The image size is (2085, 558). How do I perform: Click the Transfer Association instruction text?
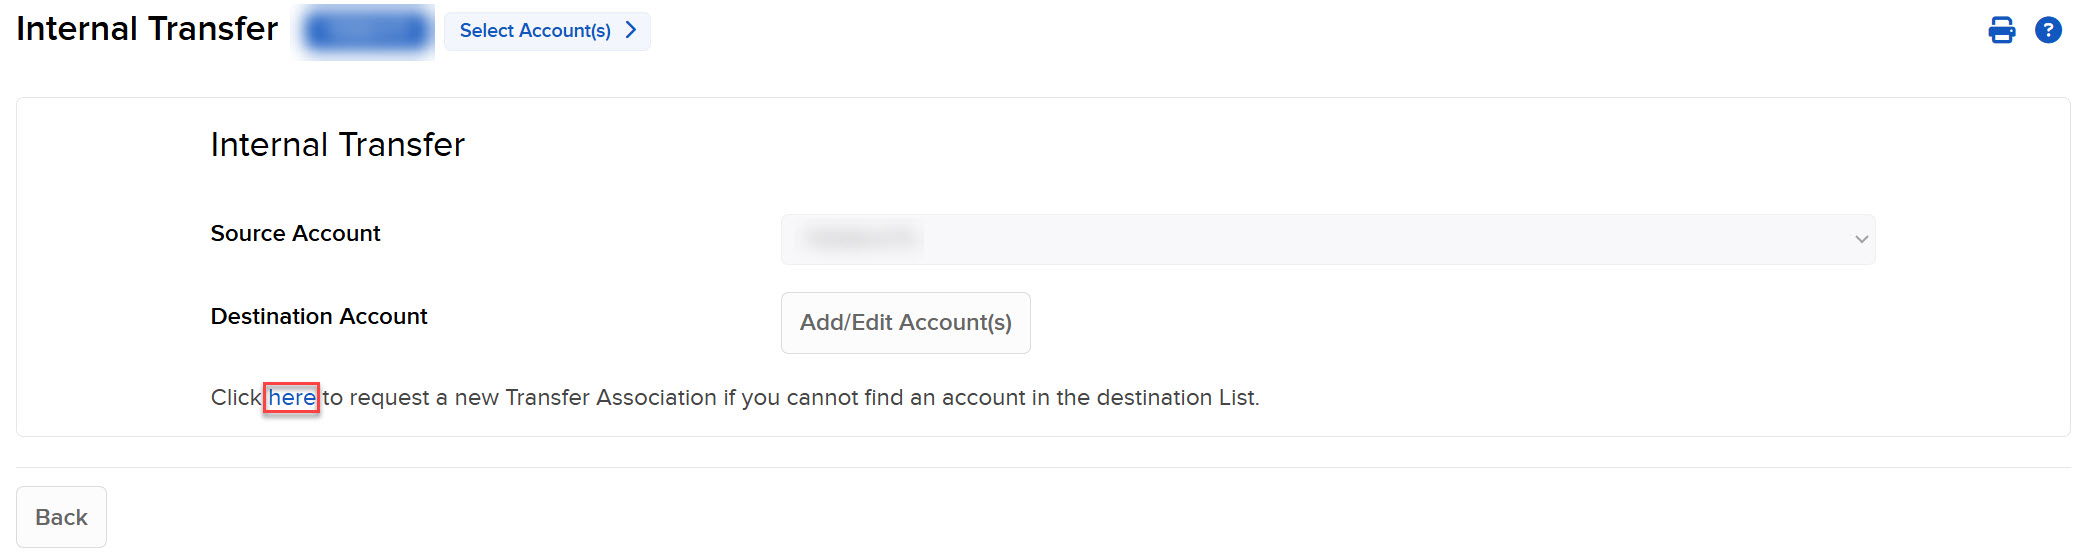point(735,398)
